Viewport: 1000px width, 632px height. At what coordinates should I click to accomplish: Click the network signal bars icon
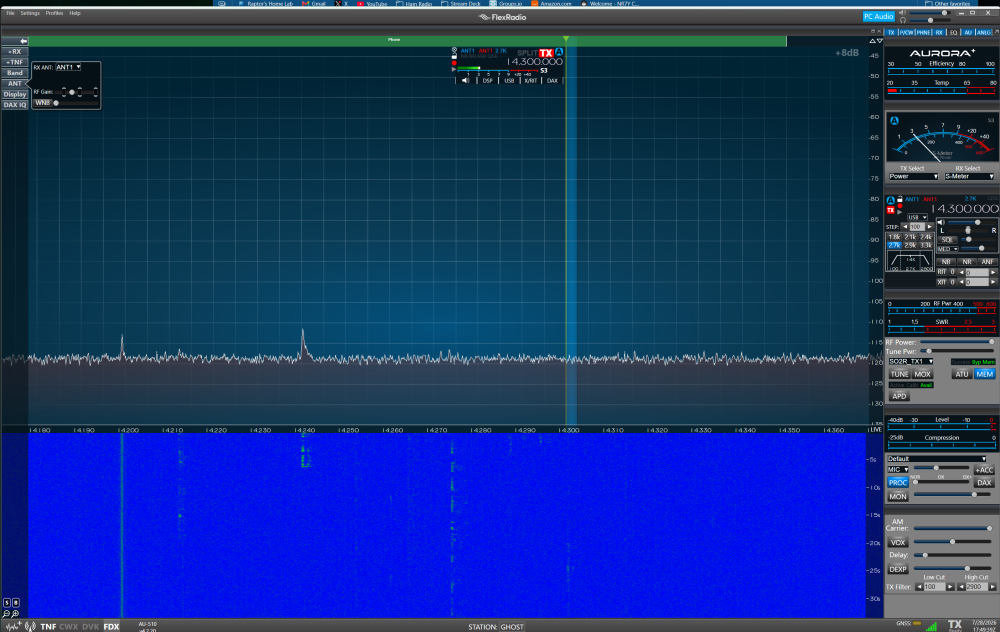931,626
